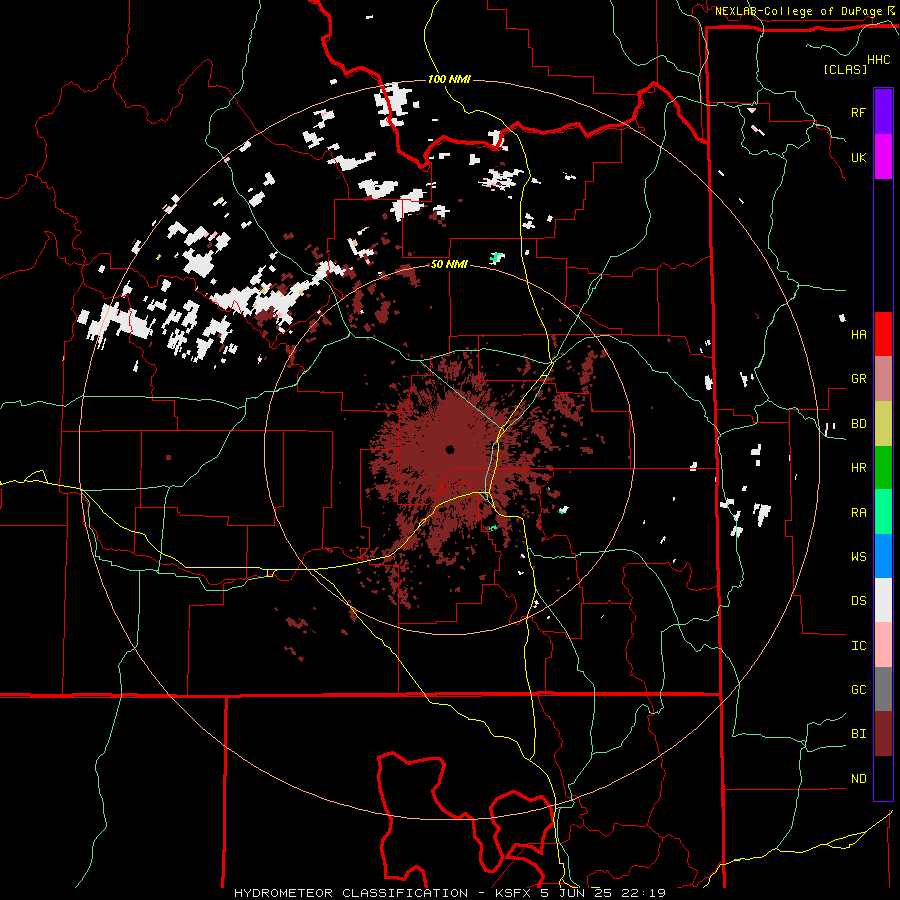900x900 pixels.
Task: Click the HR legend label
Action: (x=858, y=468)
